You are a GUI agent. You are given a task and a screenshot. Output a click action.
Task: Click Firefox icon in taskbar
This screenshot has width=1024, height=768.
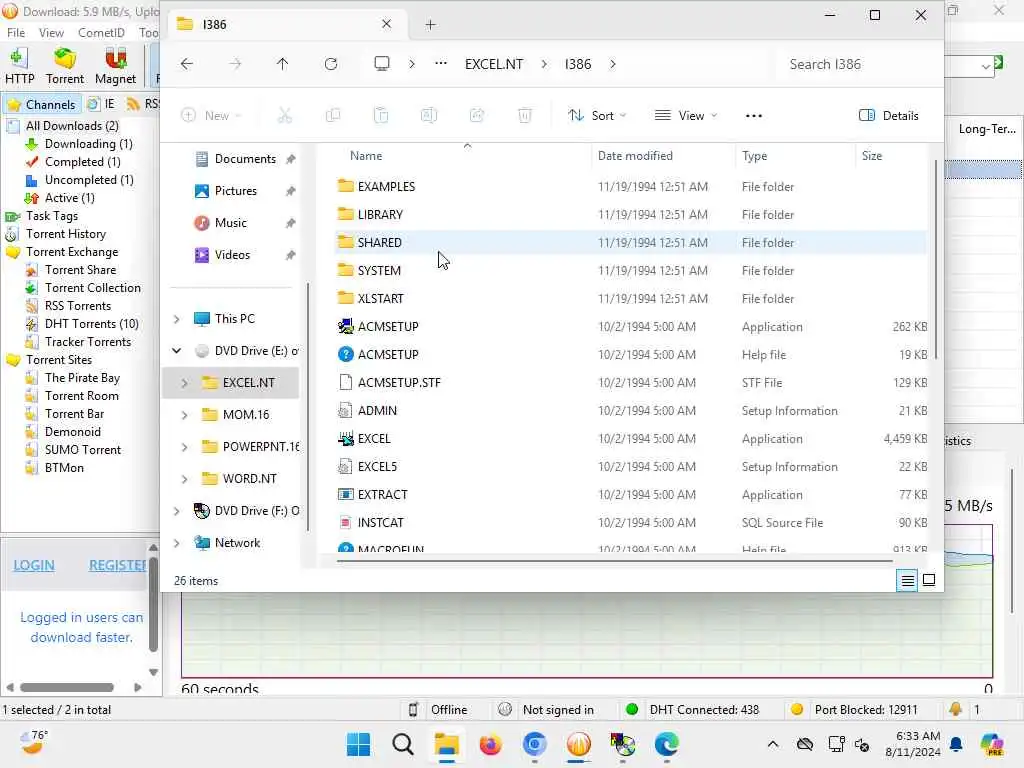click(490, 744)
